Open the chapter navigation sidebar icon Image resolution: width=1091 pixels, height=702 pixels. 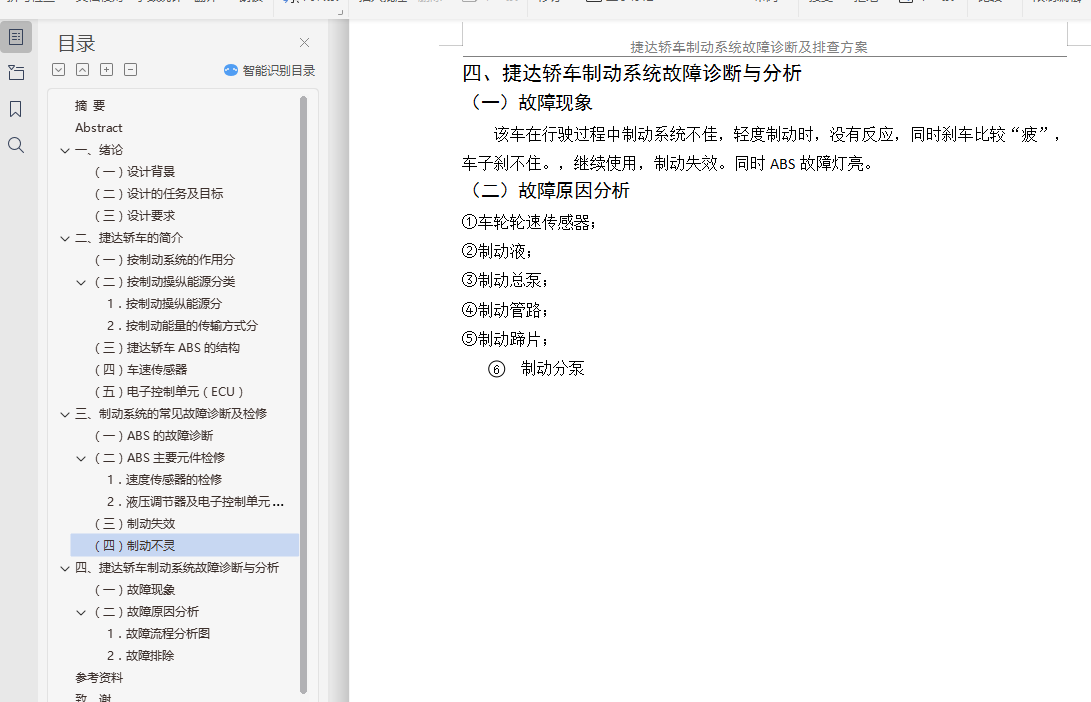16,72
